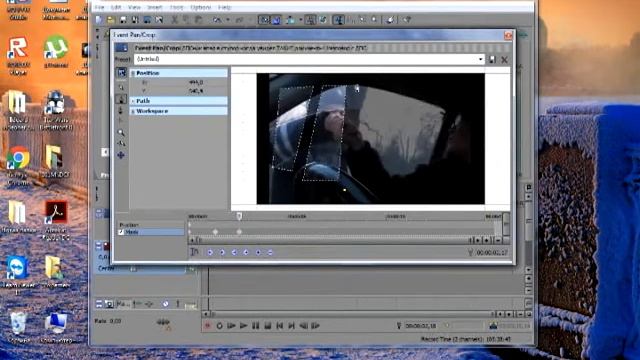Click the Rate scrub slider handle

click(x=163, y=322)
